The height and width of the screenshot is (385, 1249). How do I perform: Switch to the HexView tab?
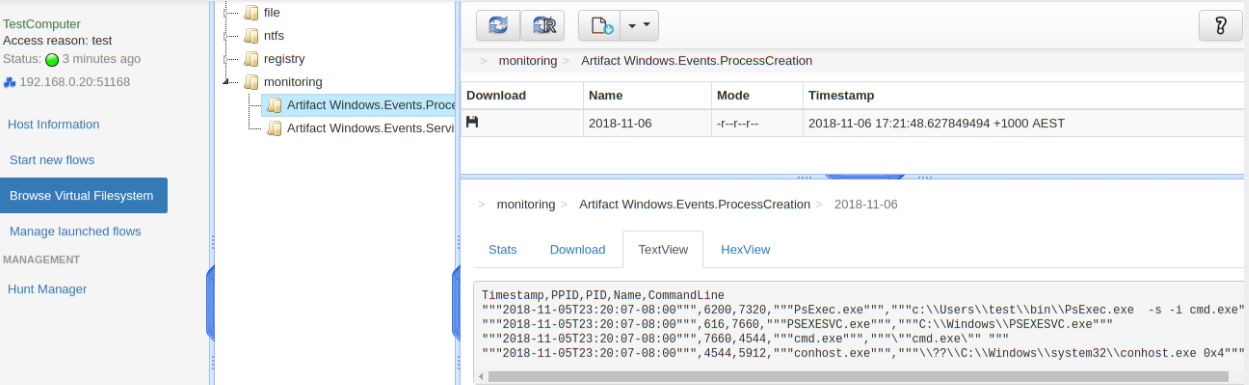coord(745,249)
